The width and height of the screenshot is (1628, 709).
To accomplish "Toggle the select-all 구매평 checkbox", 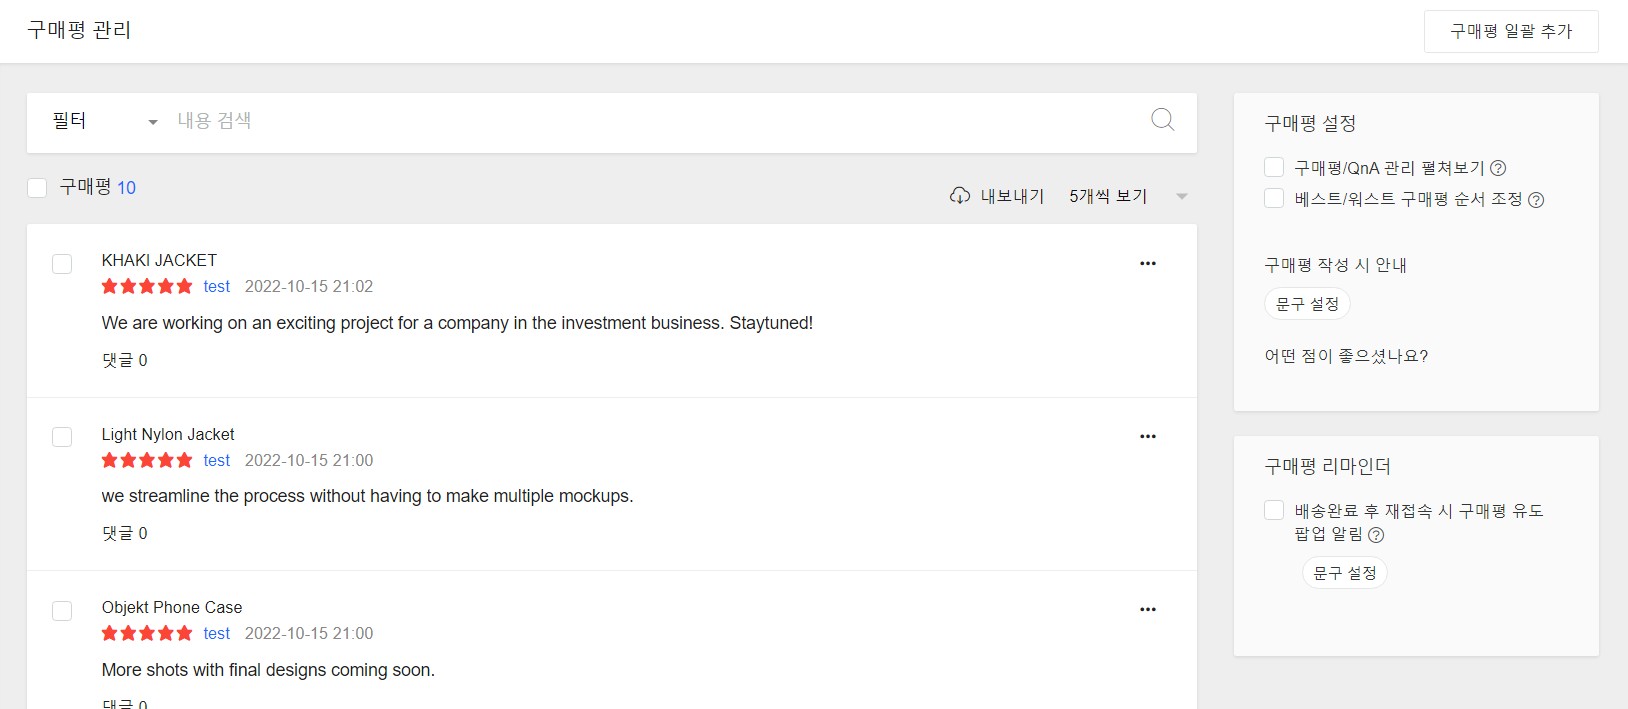I will pyautogui.click(x=37, y=188).
